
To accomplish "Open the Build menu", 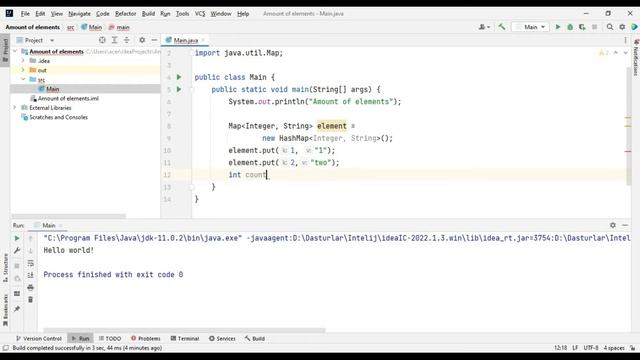I will click(x=148, y=13).
